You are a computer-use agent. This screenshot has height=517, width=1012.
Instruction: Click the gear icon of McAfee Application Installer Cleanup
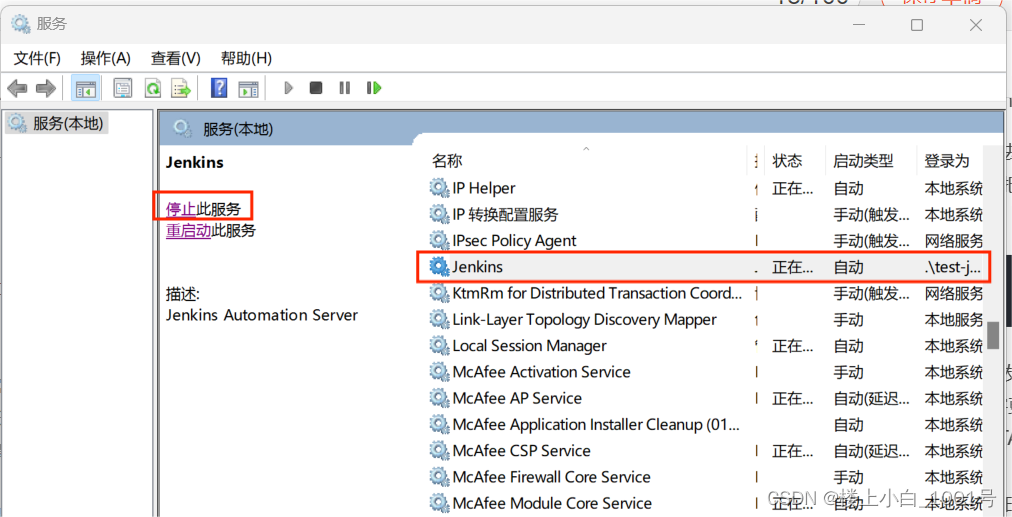[x=439, y=425]
